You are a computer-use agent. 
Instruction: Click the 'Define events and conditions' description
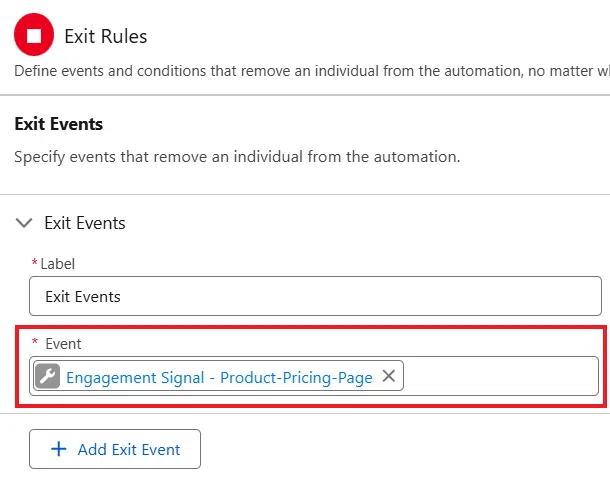tap(312, 71)
